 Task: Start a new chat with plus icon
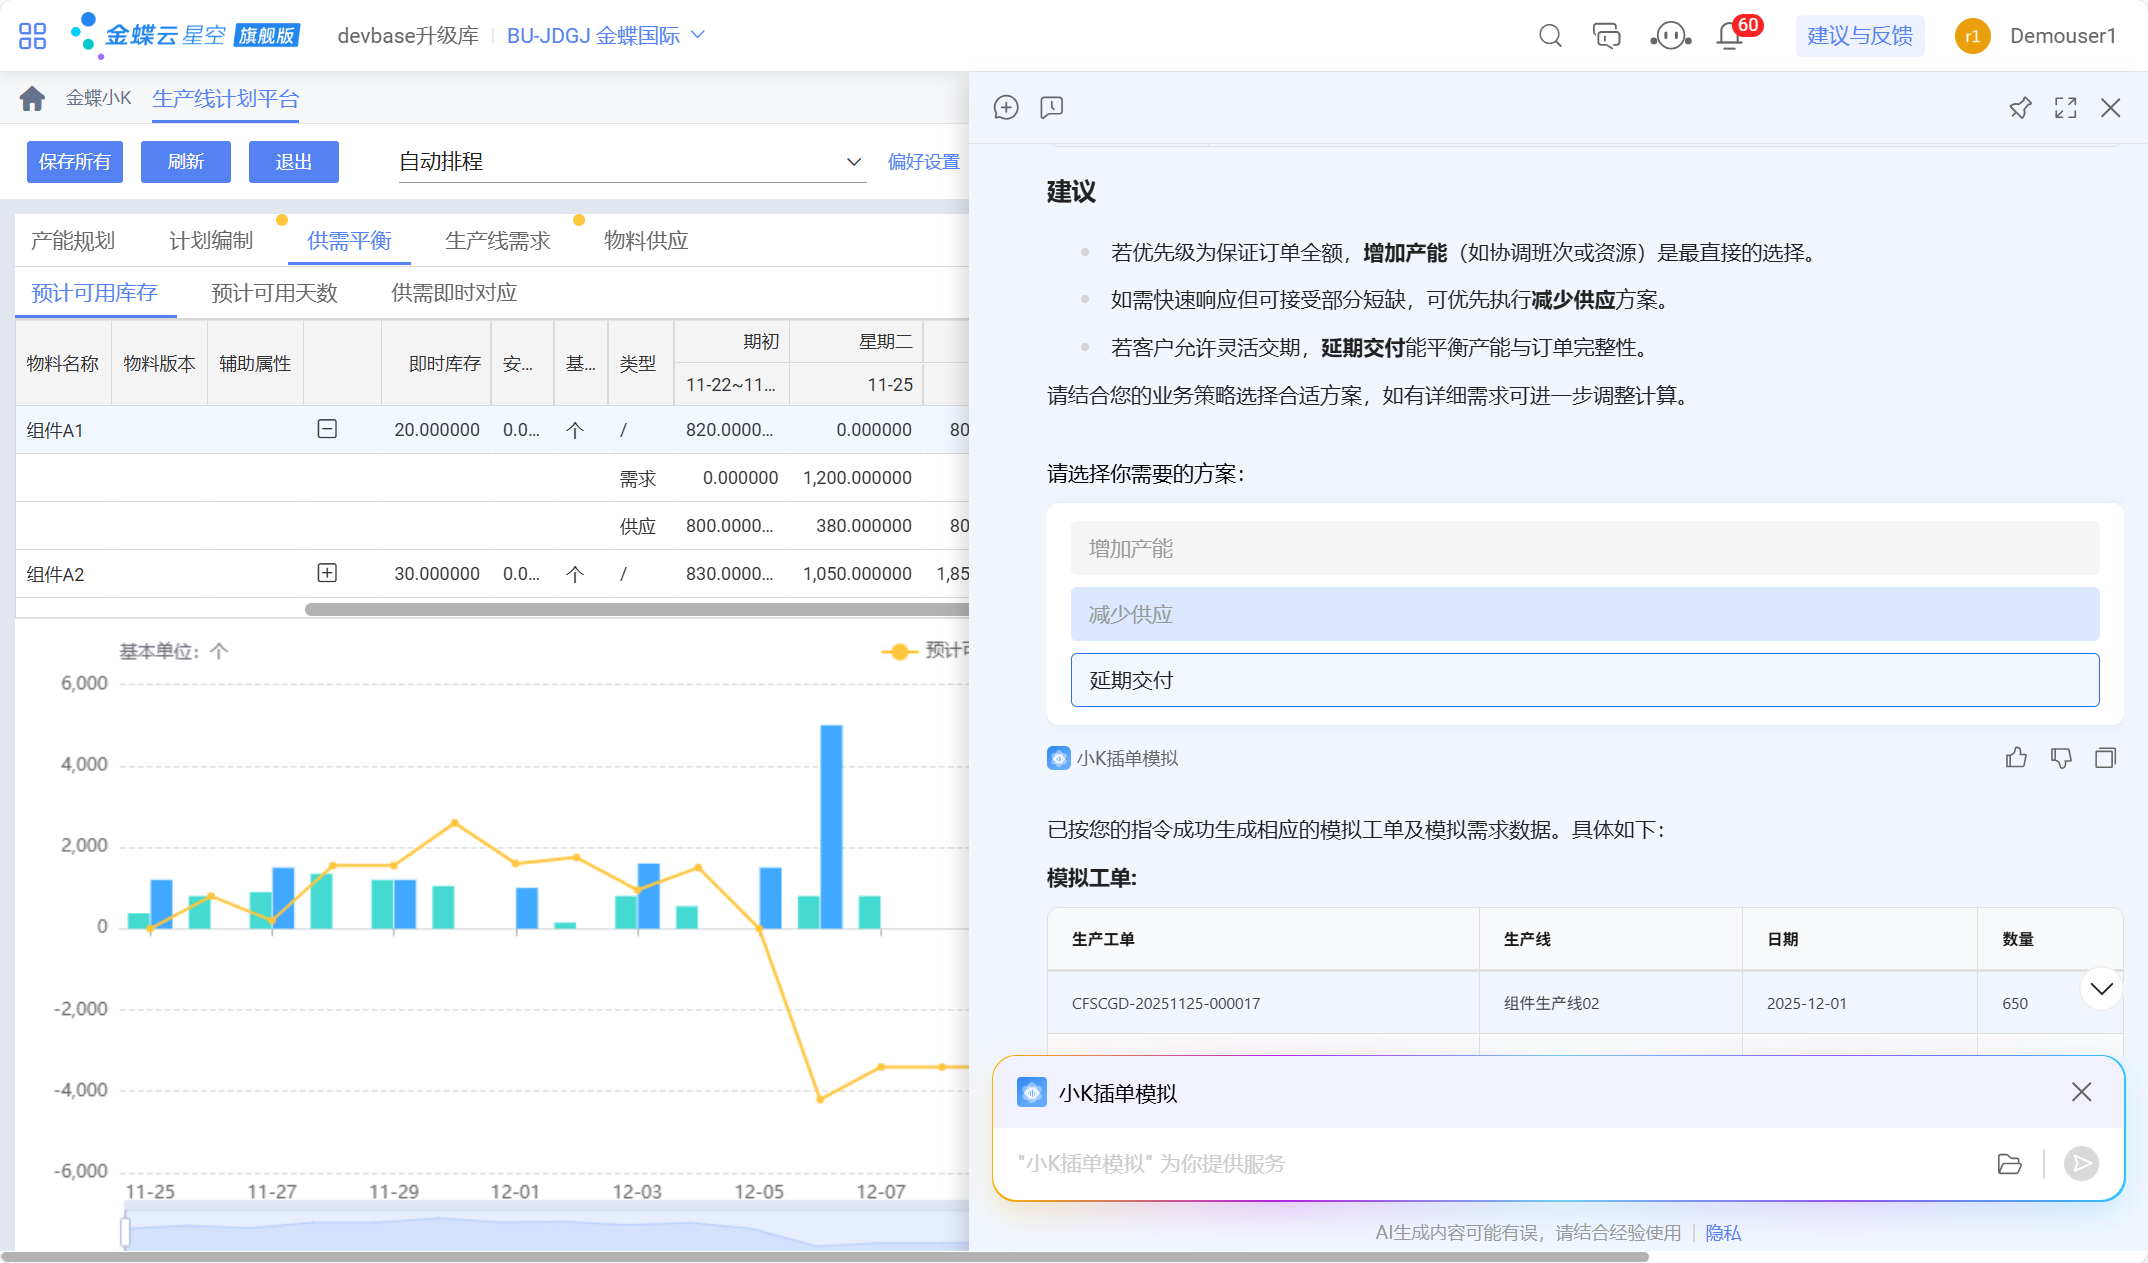coord(1006,107)
